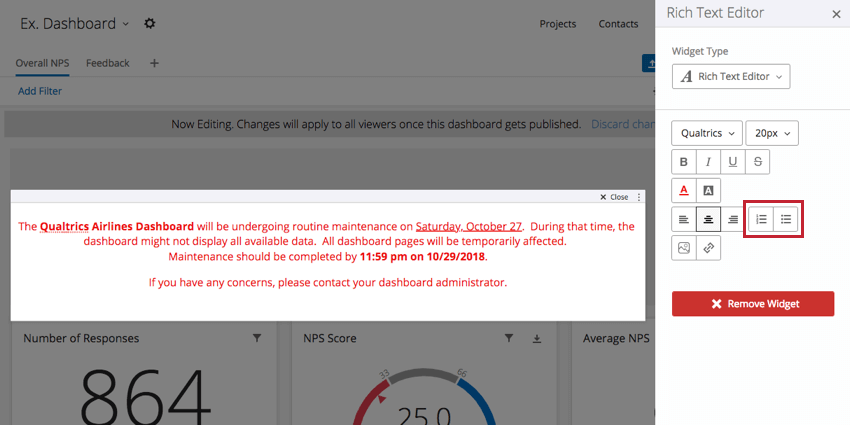
Task: Open the red font color picker
Action: click(x=684, y=190)
